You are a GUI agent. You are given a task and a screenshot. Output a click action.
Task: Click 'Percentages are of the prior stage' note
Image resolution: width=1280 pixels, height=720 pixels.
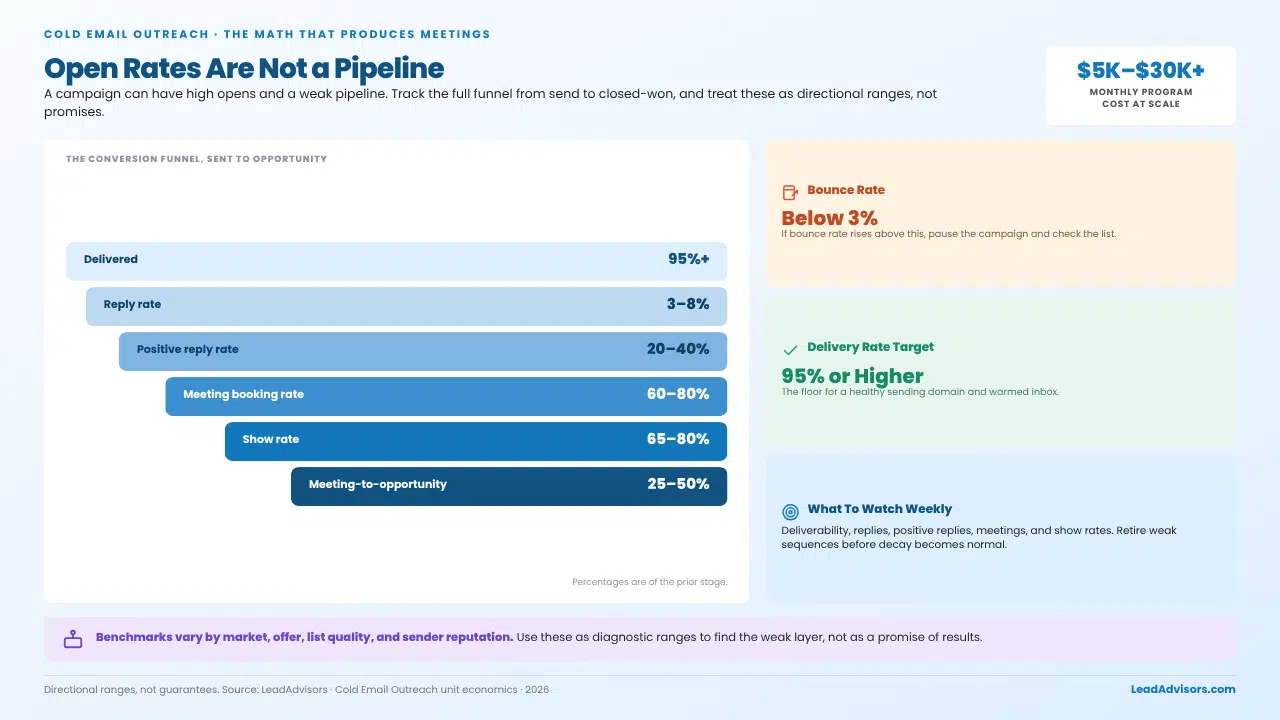649,582
